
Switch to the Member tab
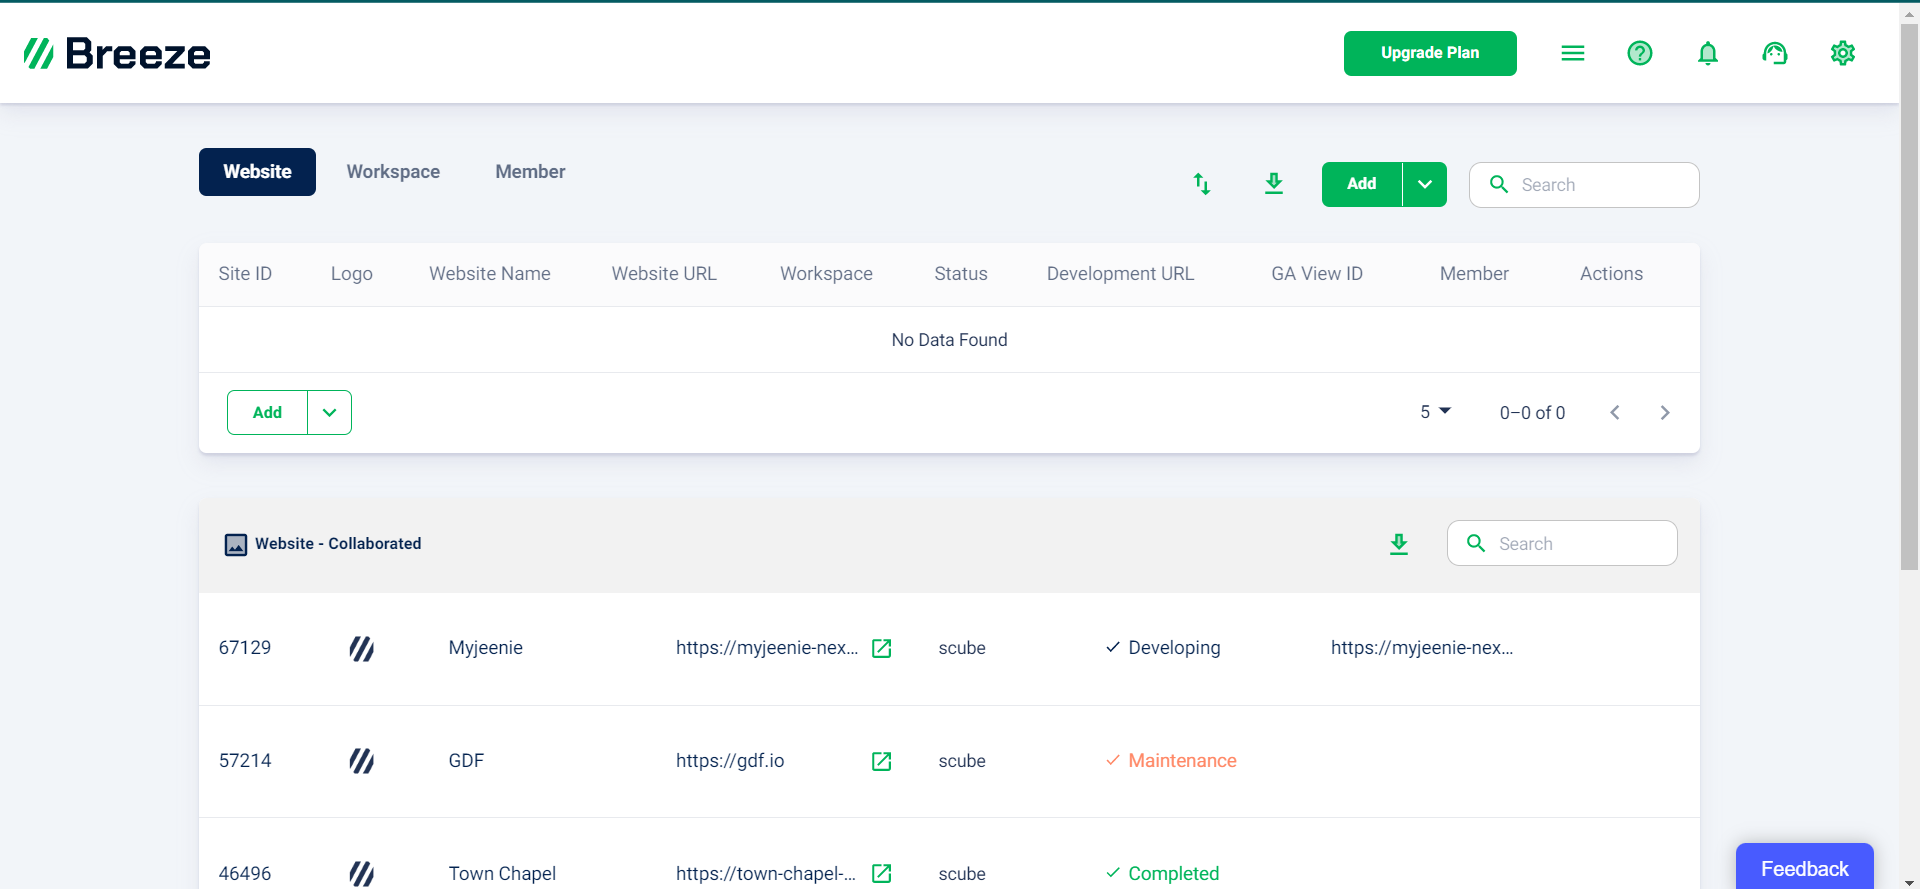[x=530, y=172]
